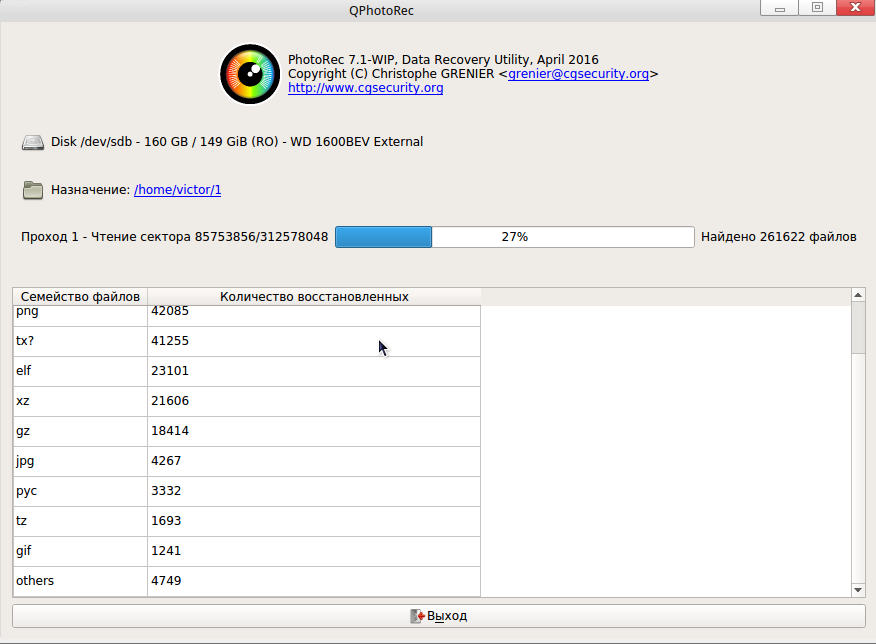Viewport: 876px width, 644px height.
Task: Click the scrollbar up arrow
Action: coord(858,295)
